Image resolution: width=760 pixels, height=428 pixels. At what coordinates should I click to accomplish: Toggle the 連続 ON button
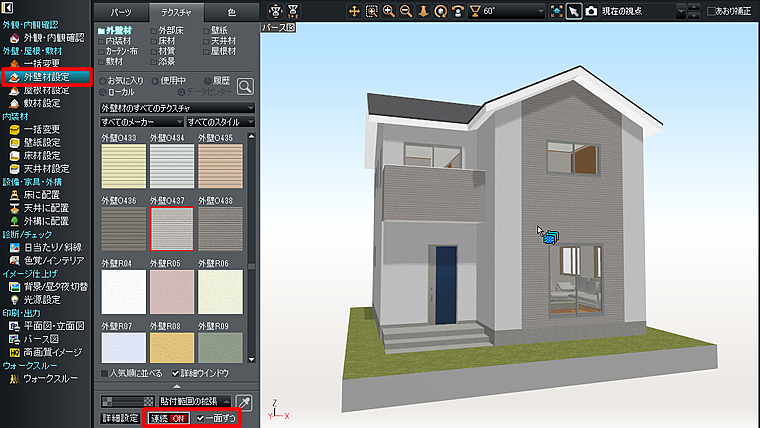point(168,418)
